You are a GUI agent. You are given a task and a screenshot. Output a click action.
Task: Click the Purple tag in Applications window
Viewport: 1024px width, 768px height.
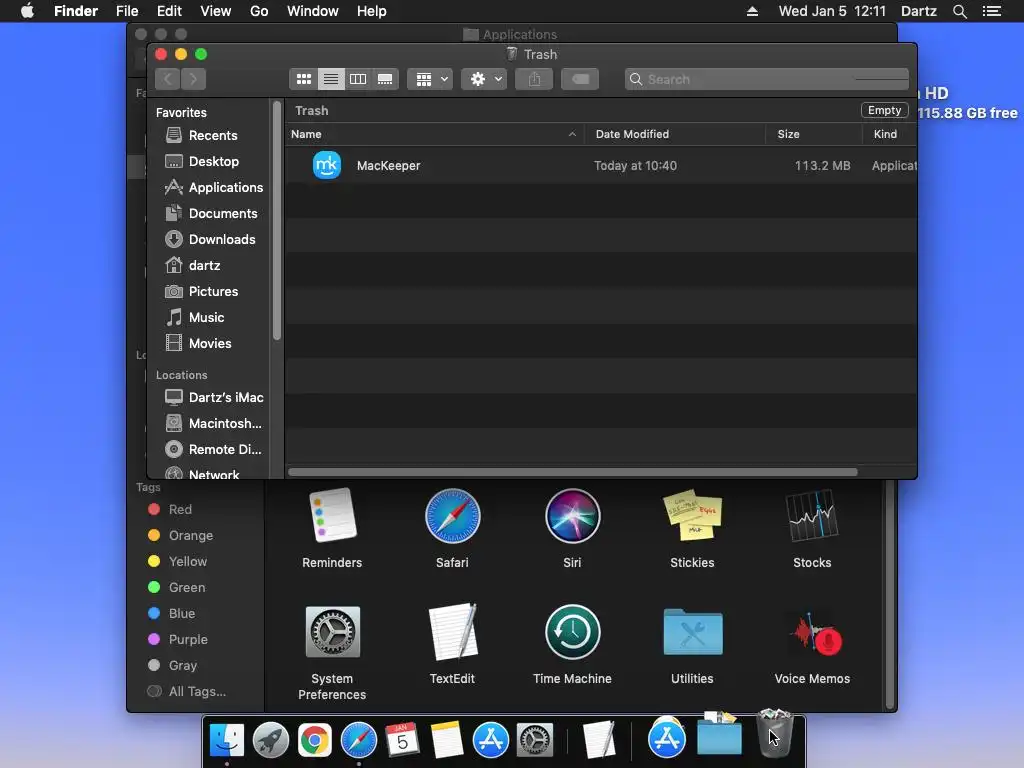point(177,640)
